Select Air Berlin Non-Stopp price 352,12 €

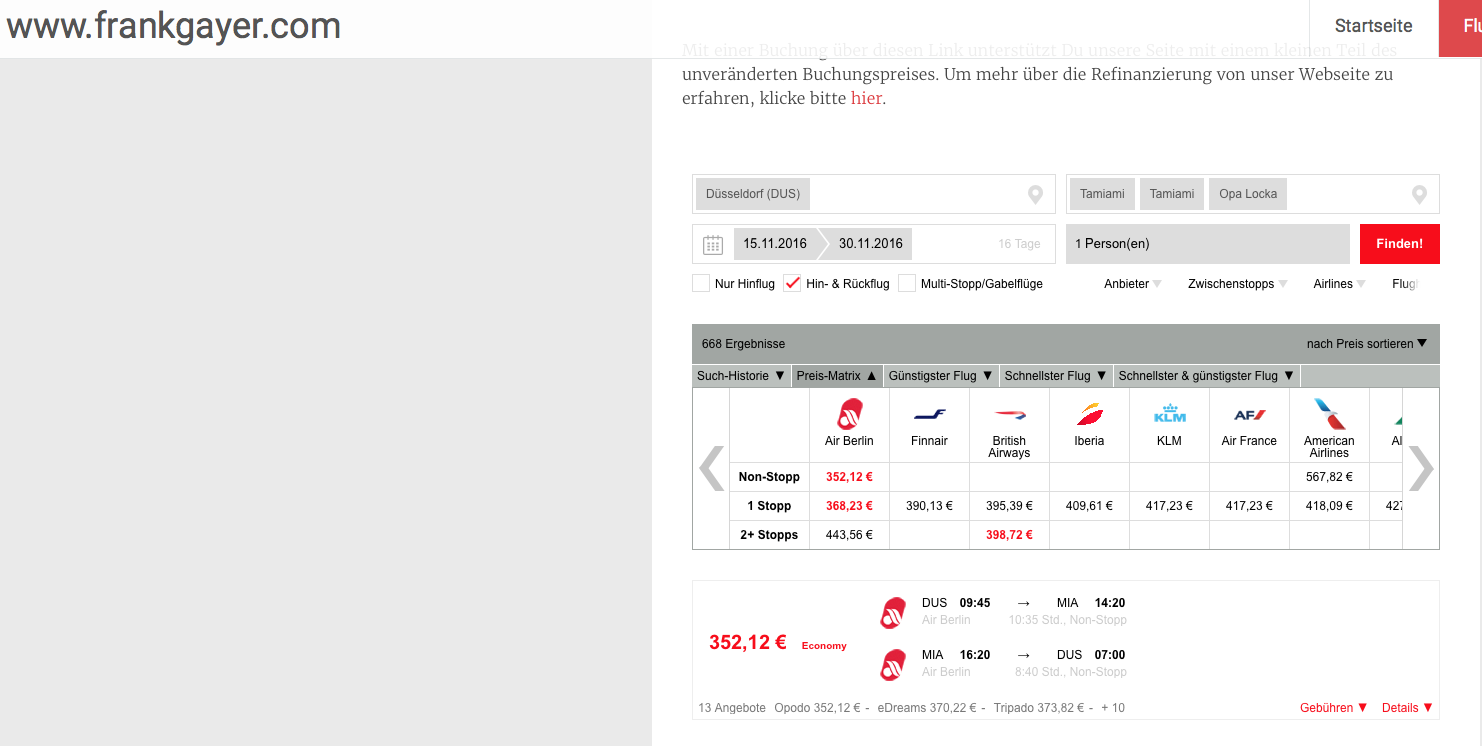(849, 477)
